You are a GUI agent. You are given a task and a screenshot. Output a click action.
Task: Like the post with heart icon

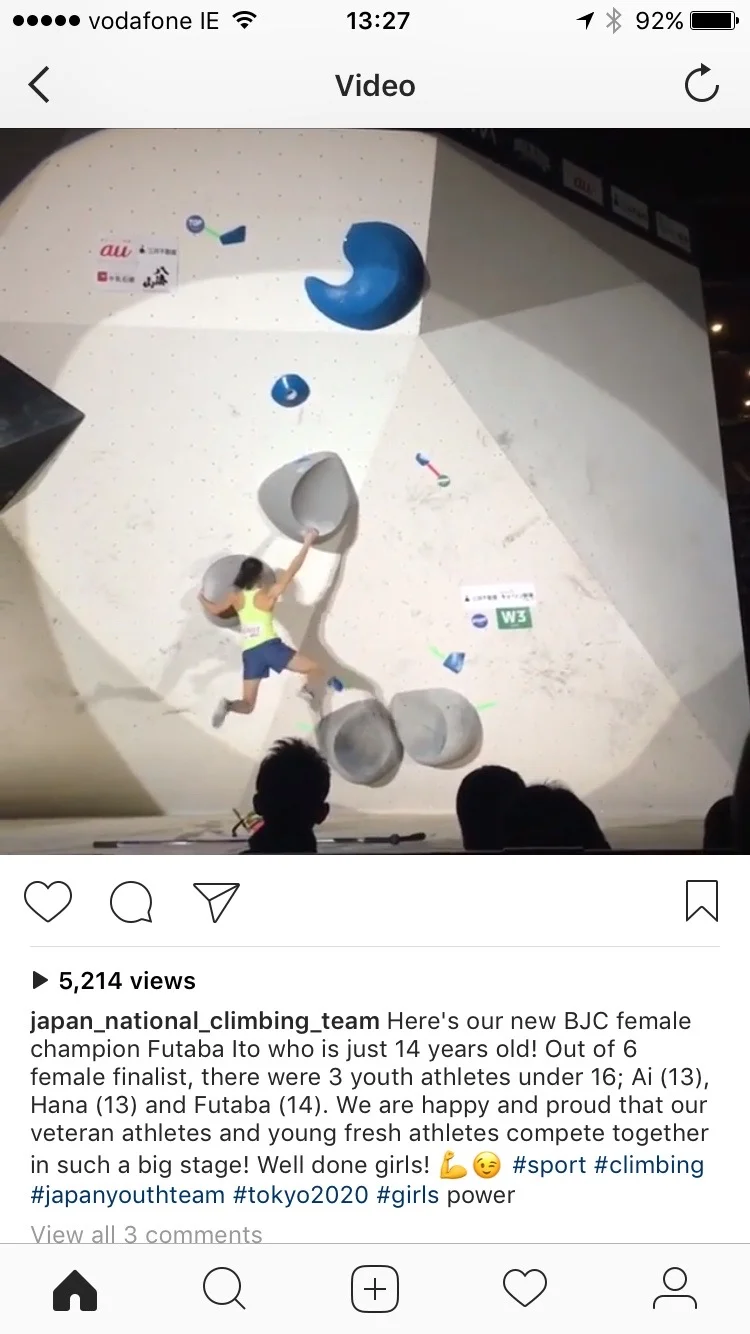(x=48, y=902)
